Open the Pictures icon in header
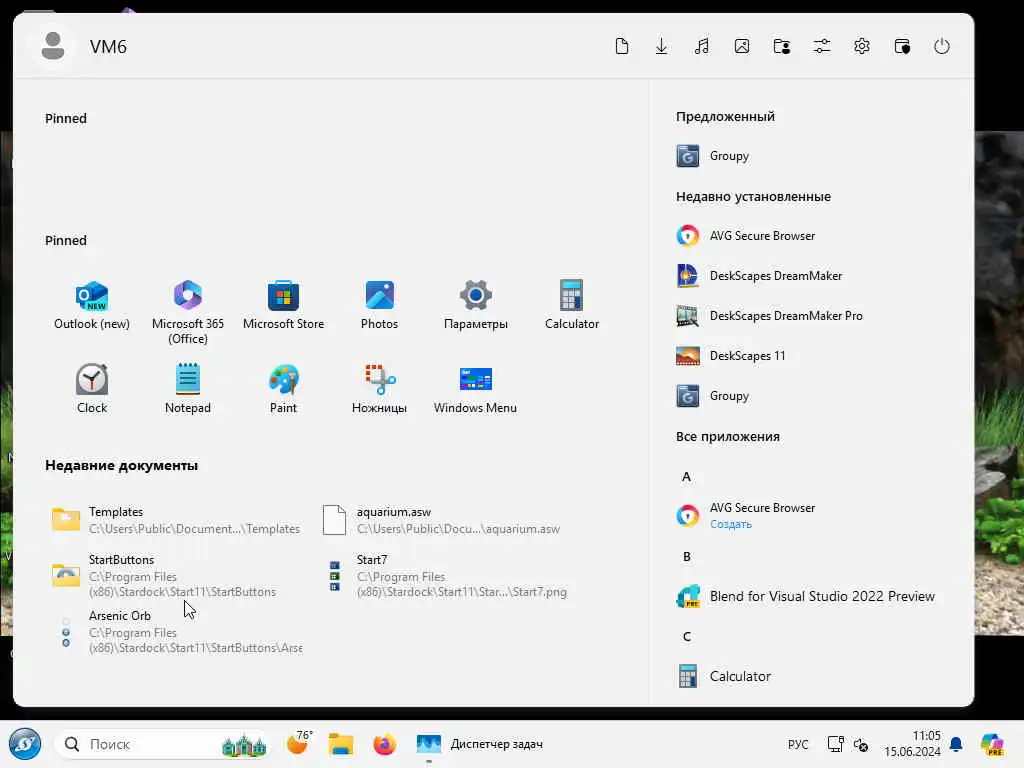1024x768 pixels. (742, 46)
